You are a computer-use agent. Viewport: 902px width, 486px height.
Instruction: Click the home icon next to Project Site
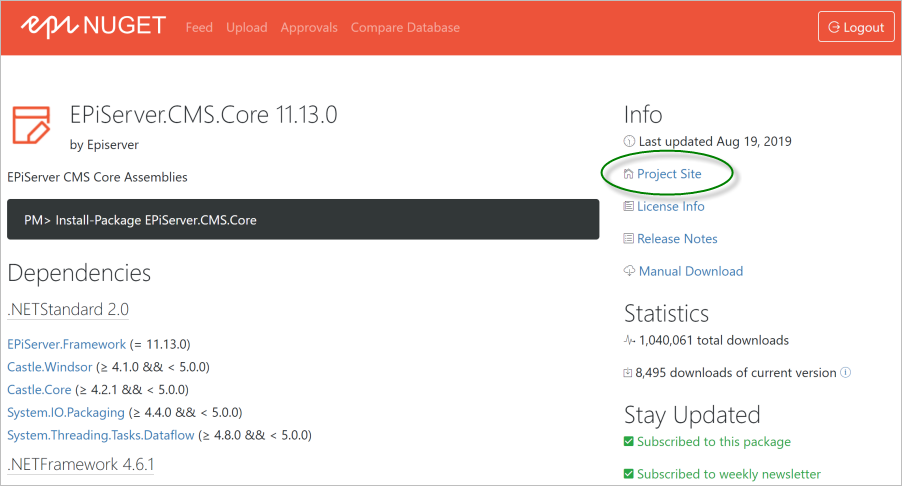pos(629,174)
